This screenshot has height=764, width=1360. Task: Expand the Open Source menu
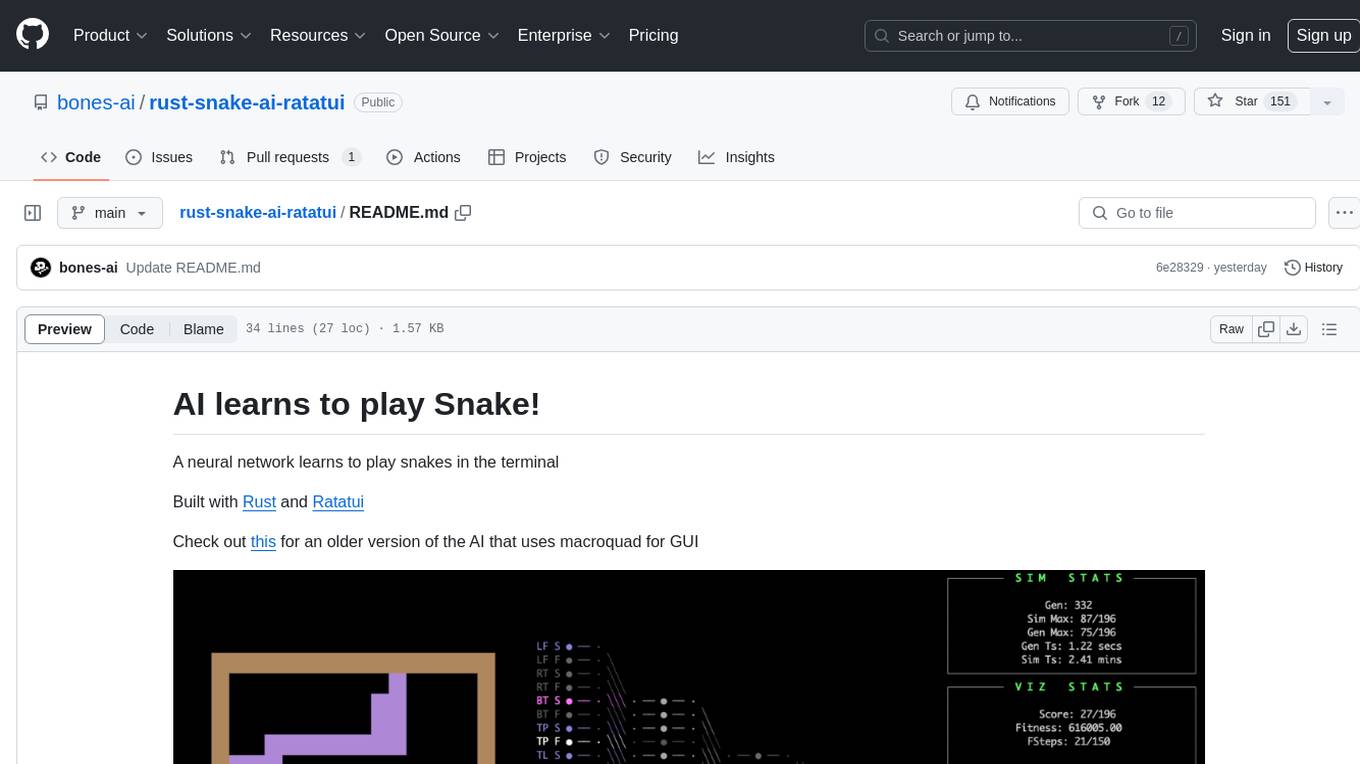pyautogui.click(x=442, y=35)
